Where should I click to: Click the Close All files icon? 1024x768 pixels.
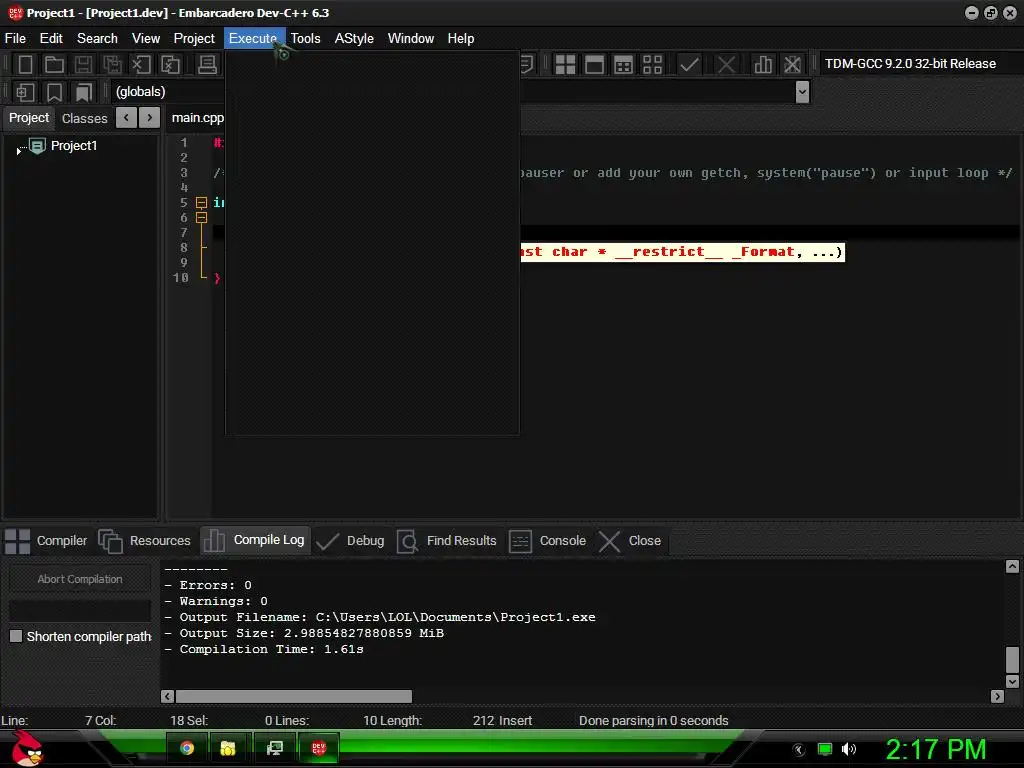pos(170,65)
